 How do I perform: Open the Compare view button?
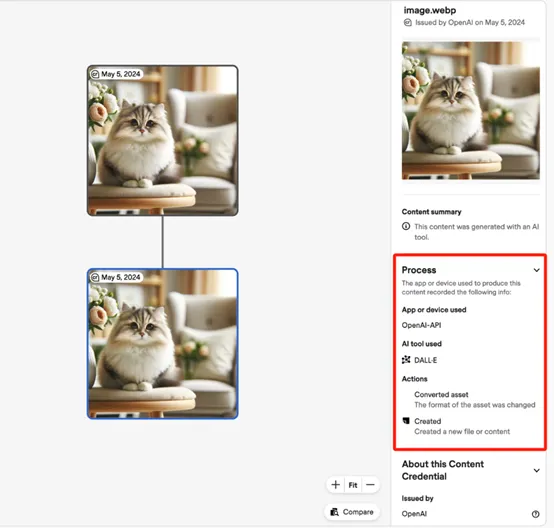click(352, 512)
